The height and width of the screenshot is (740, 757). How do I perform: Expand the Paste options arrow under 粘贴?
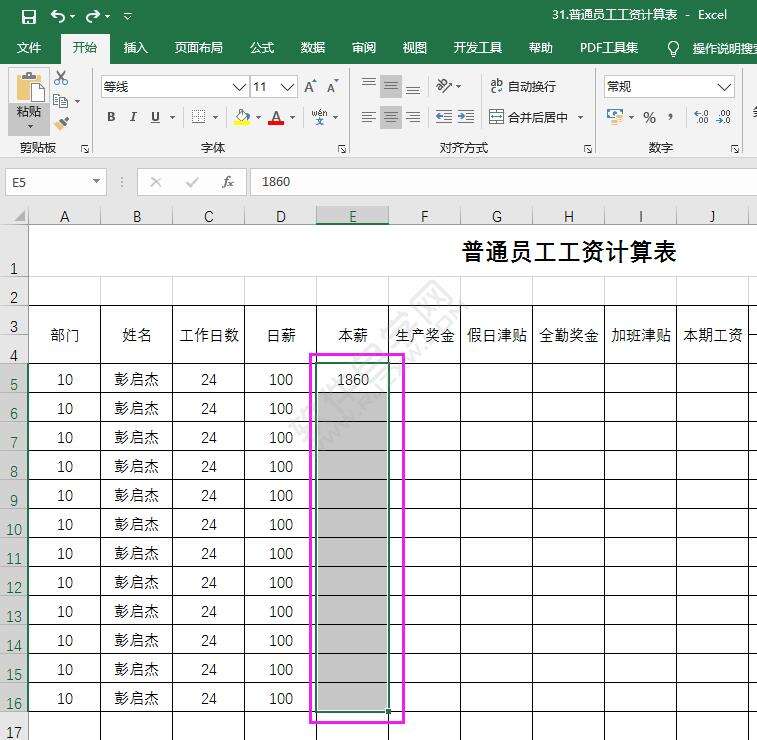coord(29,126)
